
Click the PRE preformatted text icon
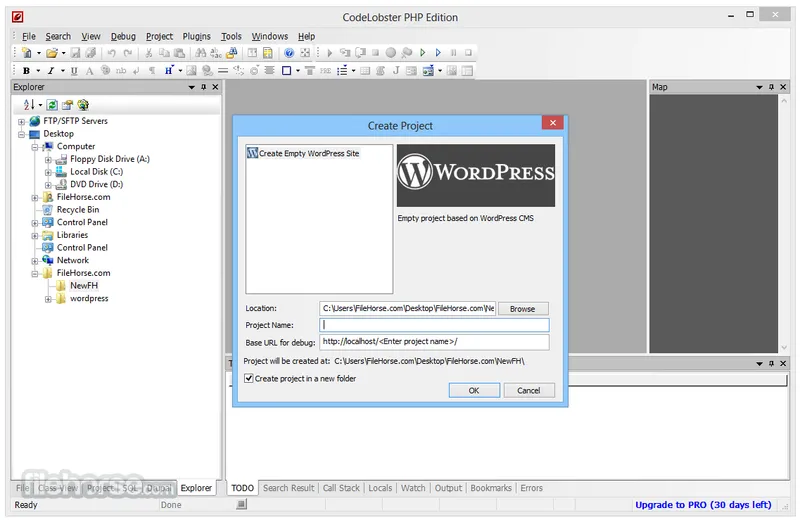point(326,71)
